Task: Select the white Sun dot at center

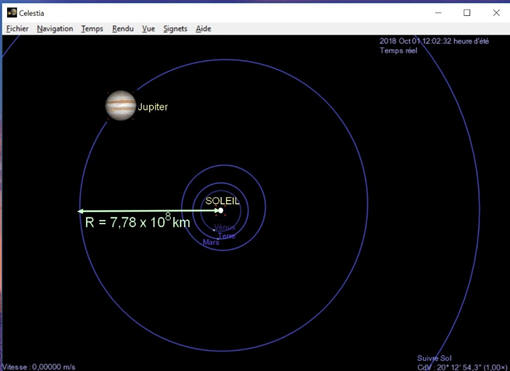Action: (221, 210)
